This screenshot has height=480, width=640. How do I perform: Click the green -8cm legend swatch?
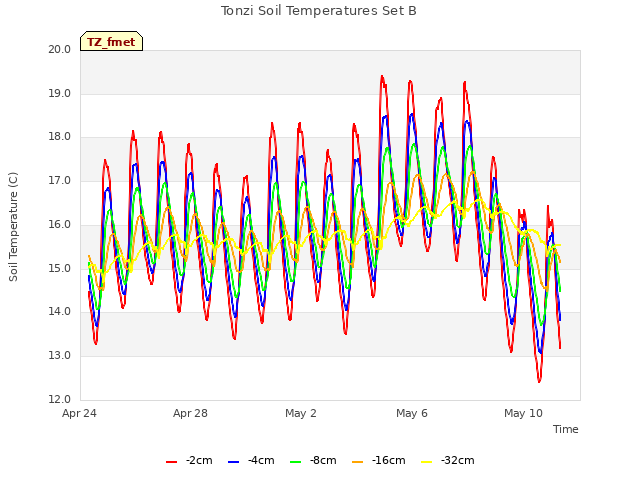(296, 462)
